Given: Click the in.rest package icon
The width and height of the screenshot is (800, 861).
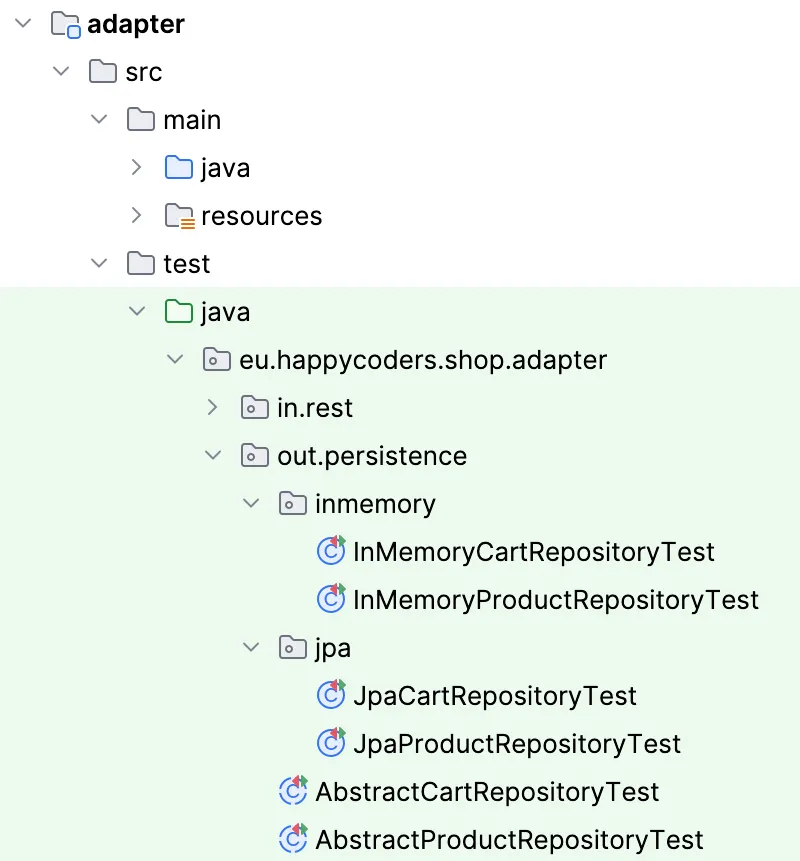Looking at the screenshot, I should click(254, 407).
